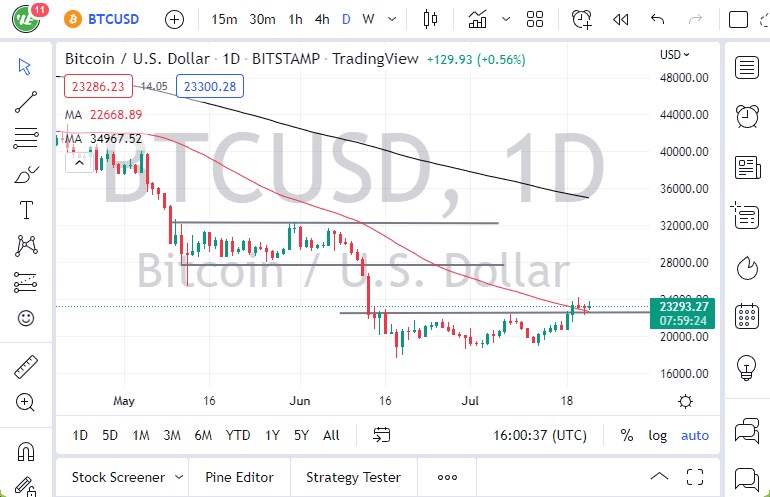This screenshot has width=770, height=497.
Task: Click the zoom in magnifier tool
Action: (26, 402)
